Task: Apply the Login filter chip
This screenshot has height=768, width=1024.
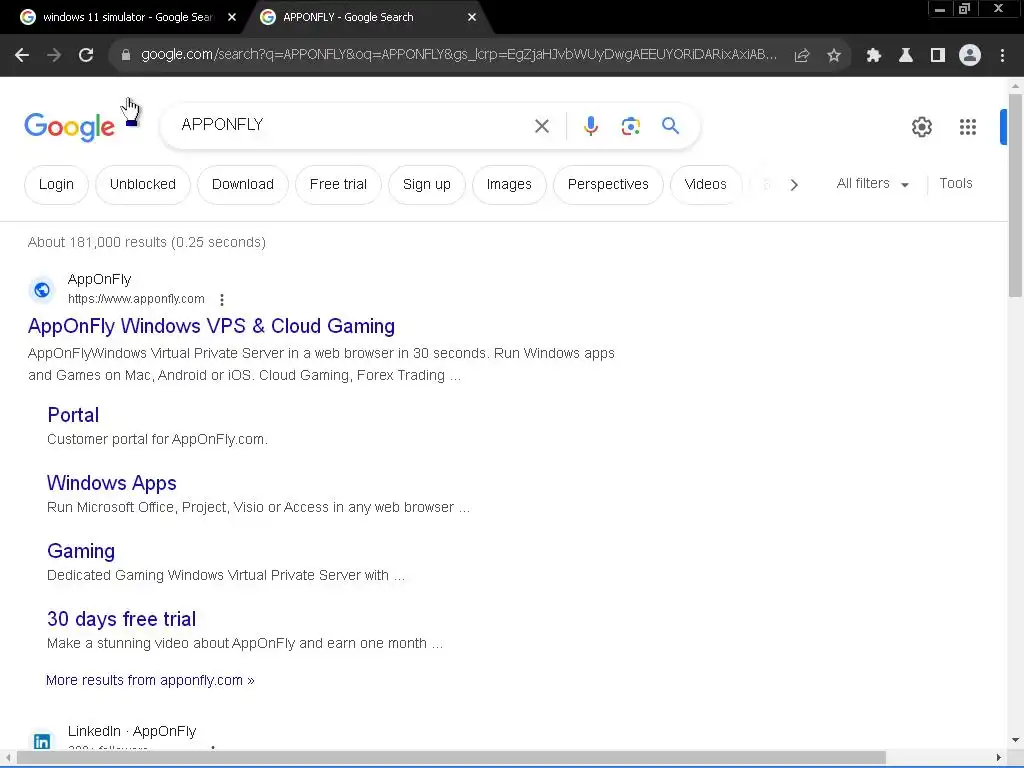Action: click(56, 185)
